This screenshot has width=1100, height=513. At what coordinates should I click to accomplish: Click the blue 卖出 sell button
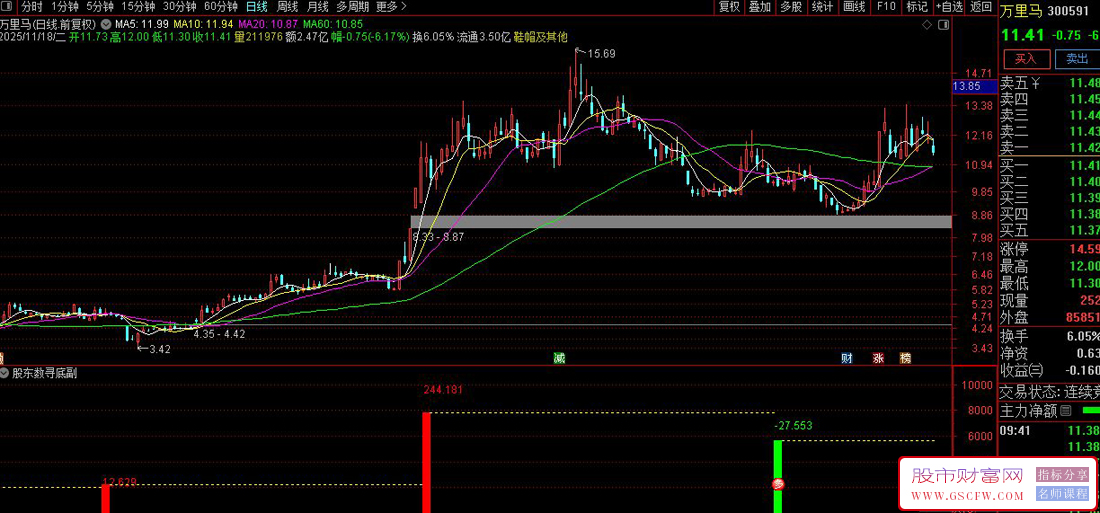(1077, 59)
